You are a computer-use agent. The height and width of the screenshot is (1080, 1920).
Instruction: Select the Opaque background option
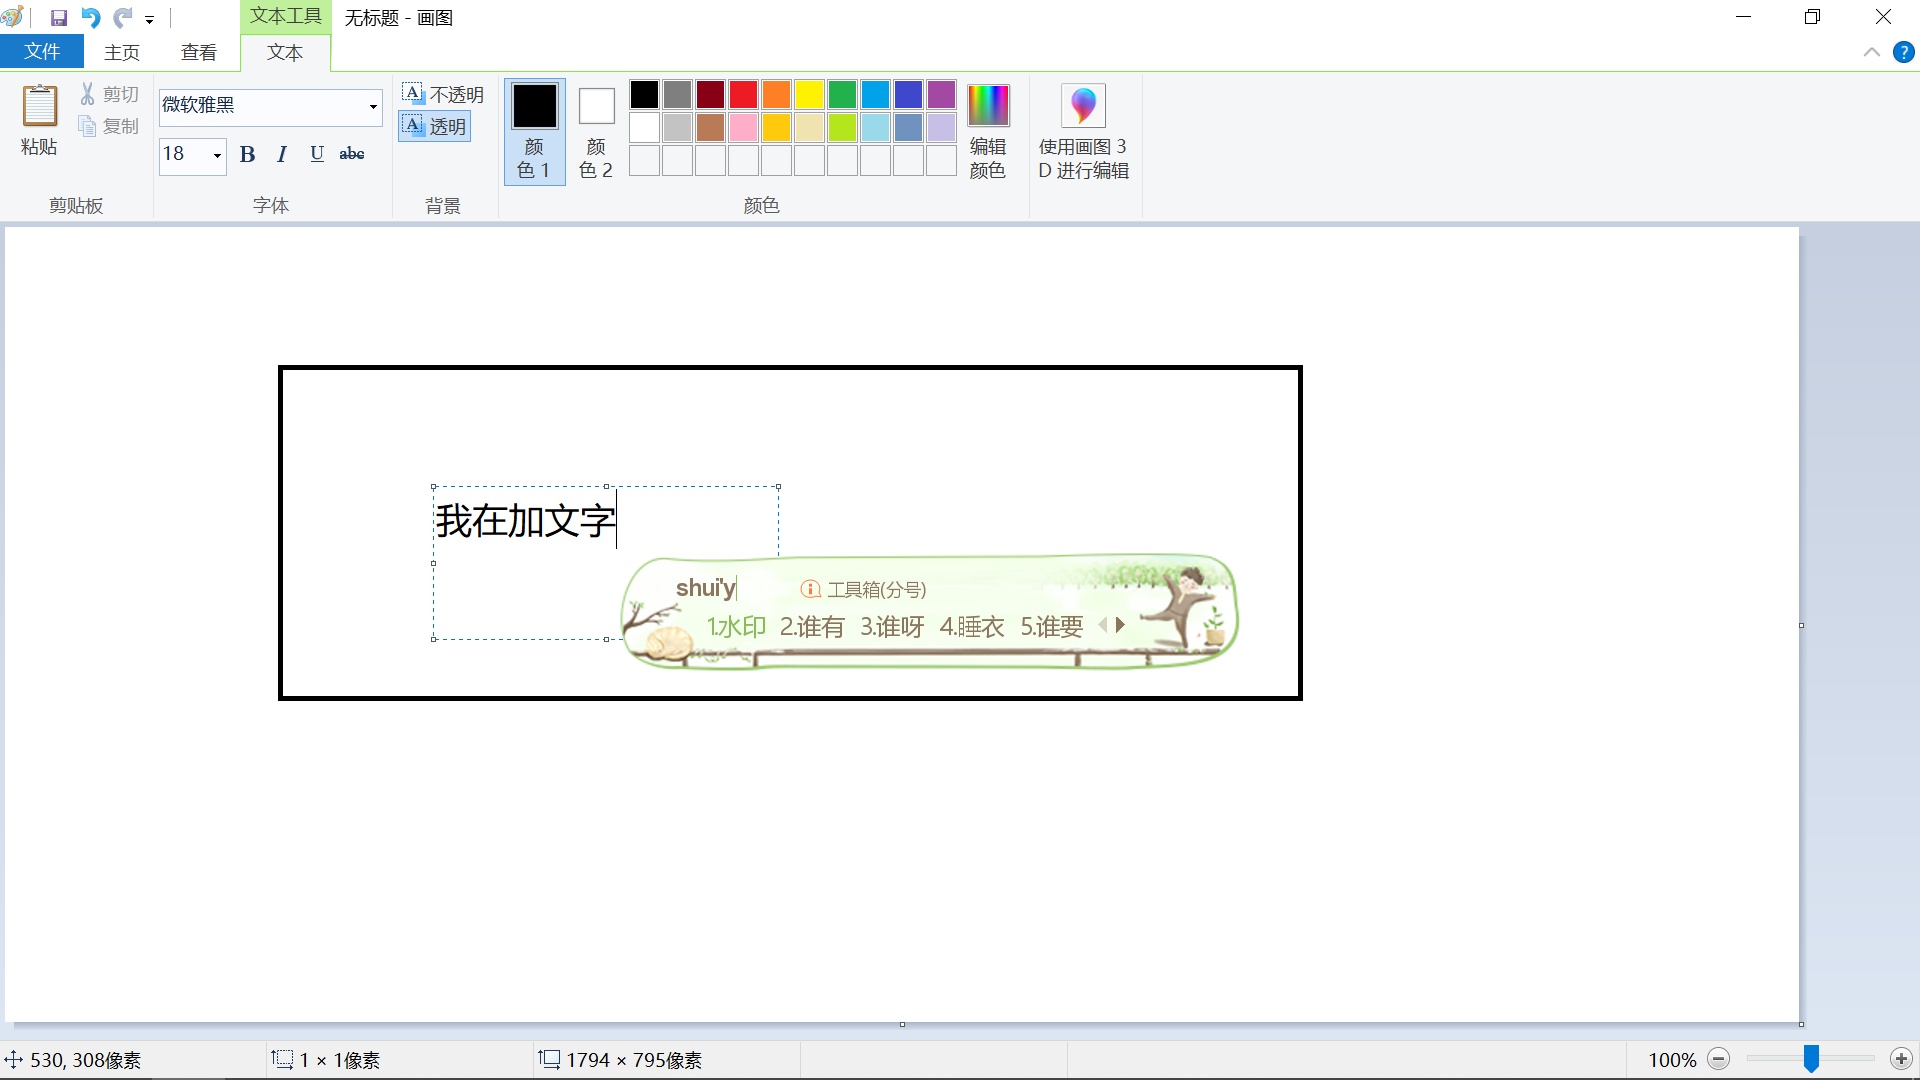(x=443, y=94)
